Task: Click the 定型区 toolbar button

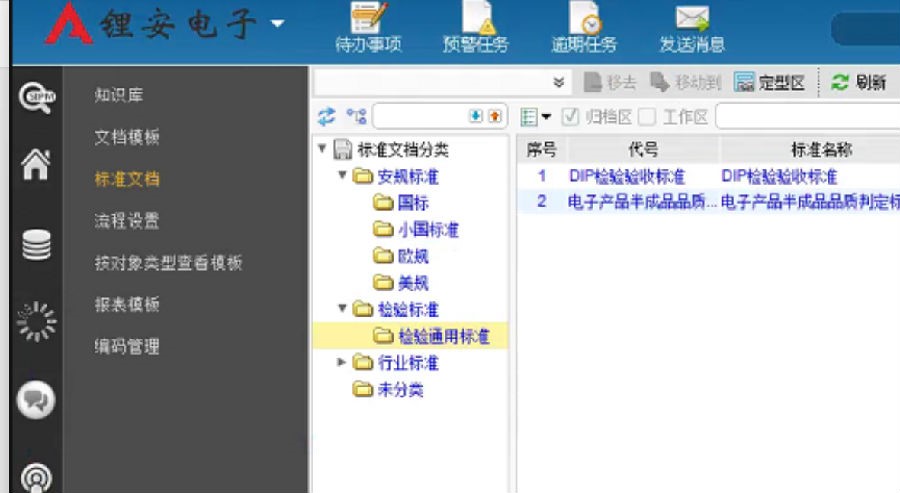Action: [x=770, y=83]
